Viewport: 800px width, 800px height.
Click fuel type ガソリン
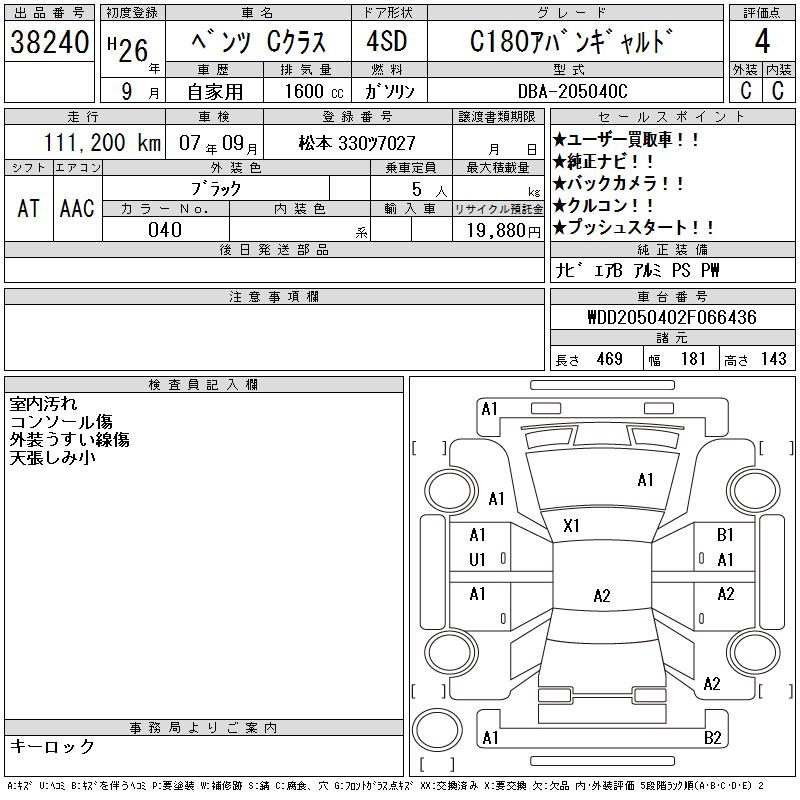pyautogui.click(x=389, y=91)
